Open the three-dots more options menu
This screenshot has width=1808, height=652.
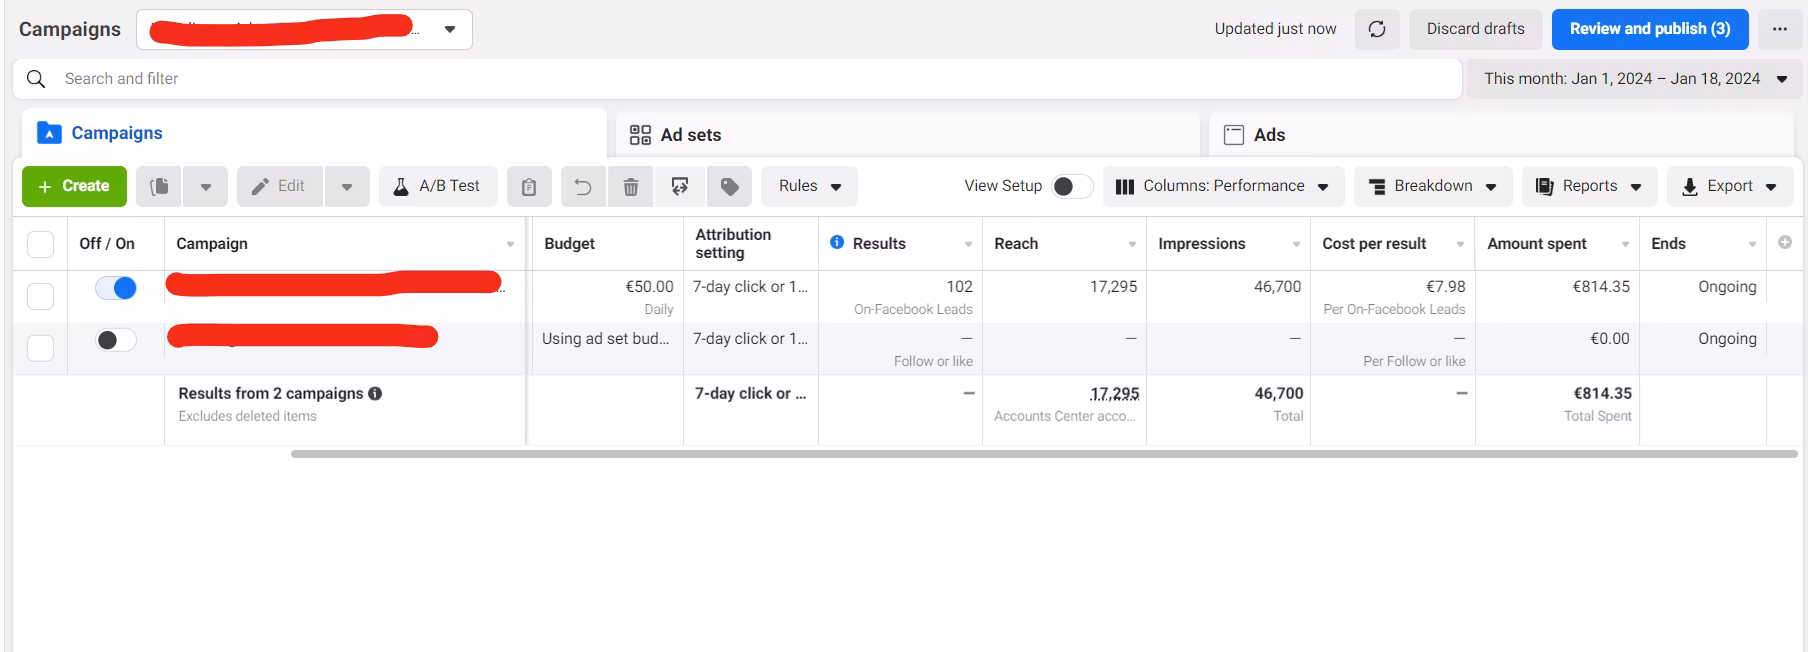point(1779,29)
